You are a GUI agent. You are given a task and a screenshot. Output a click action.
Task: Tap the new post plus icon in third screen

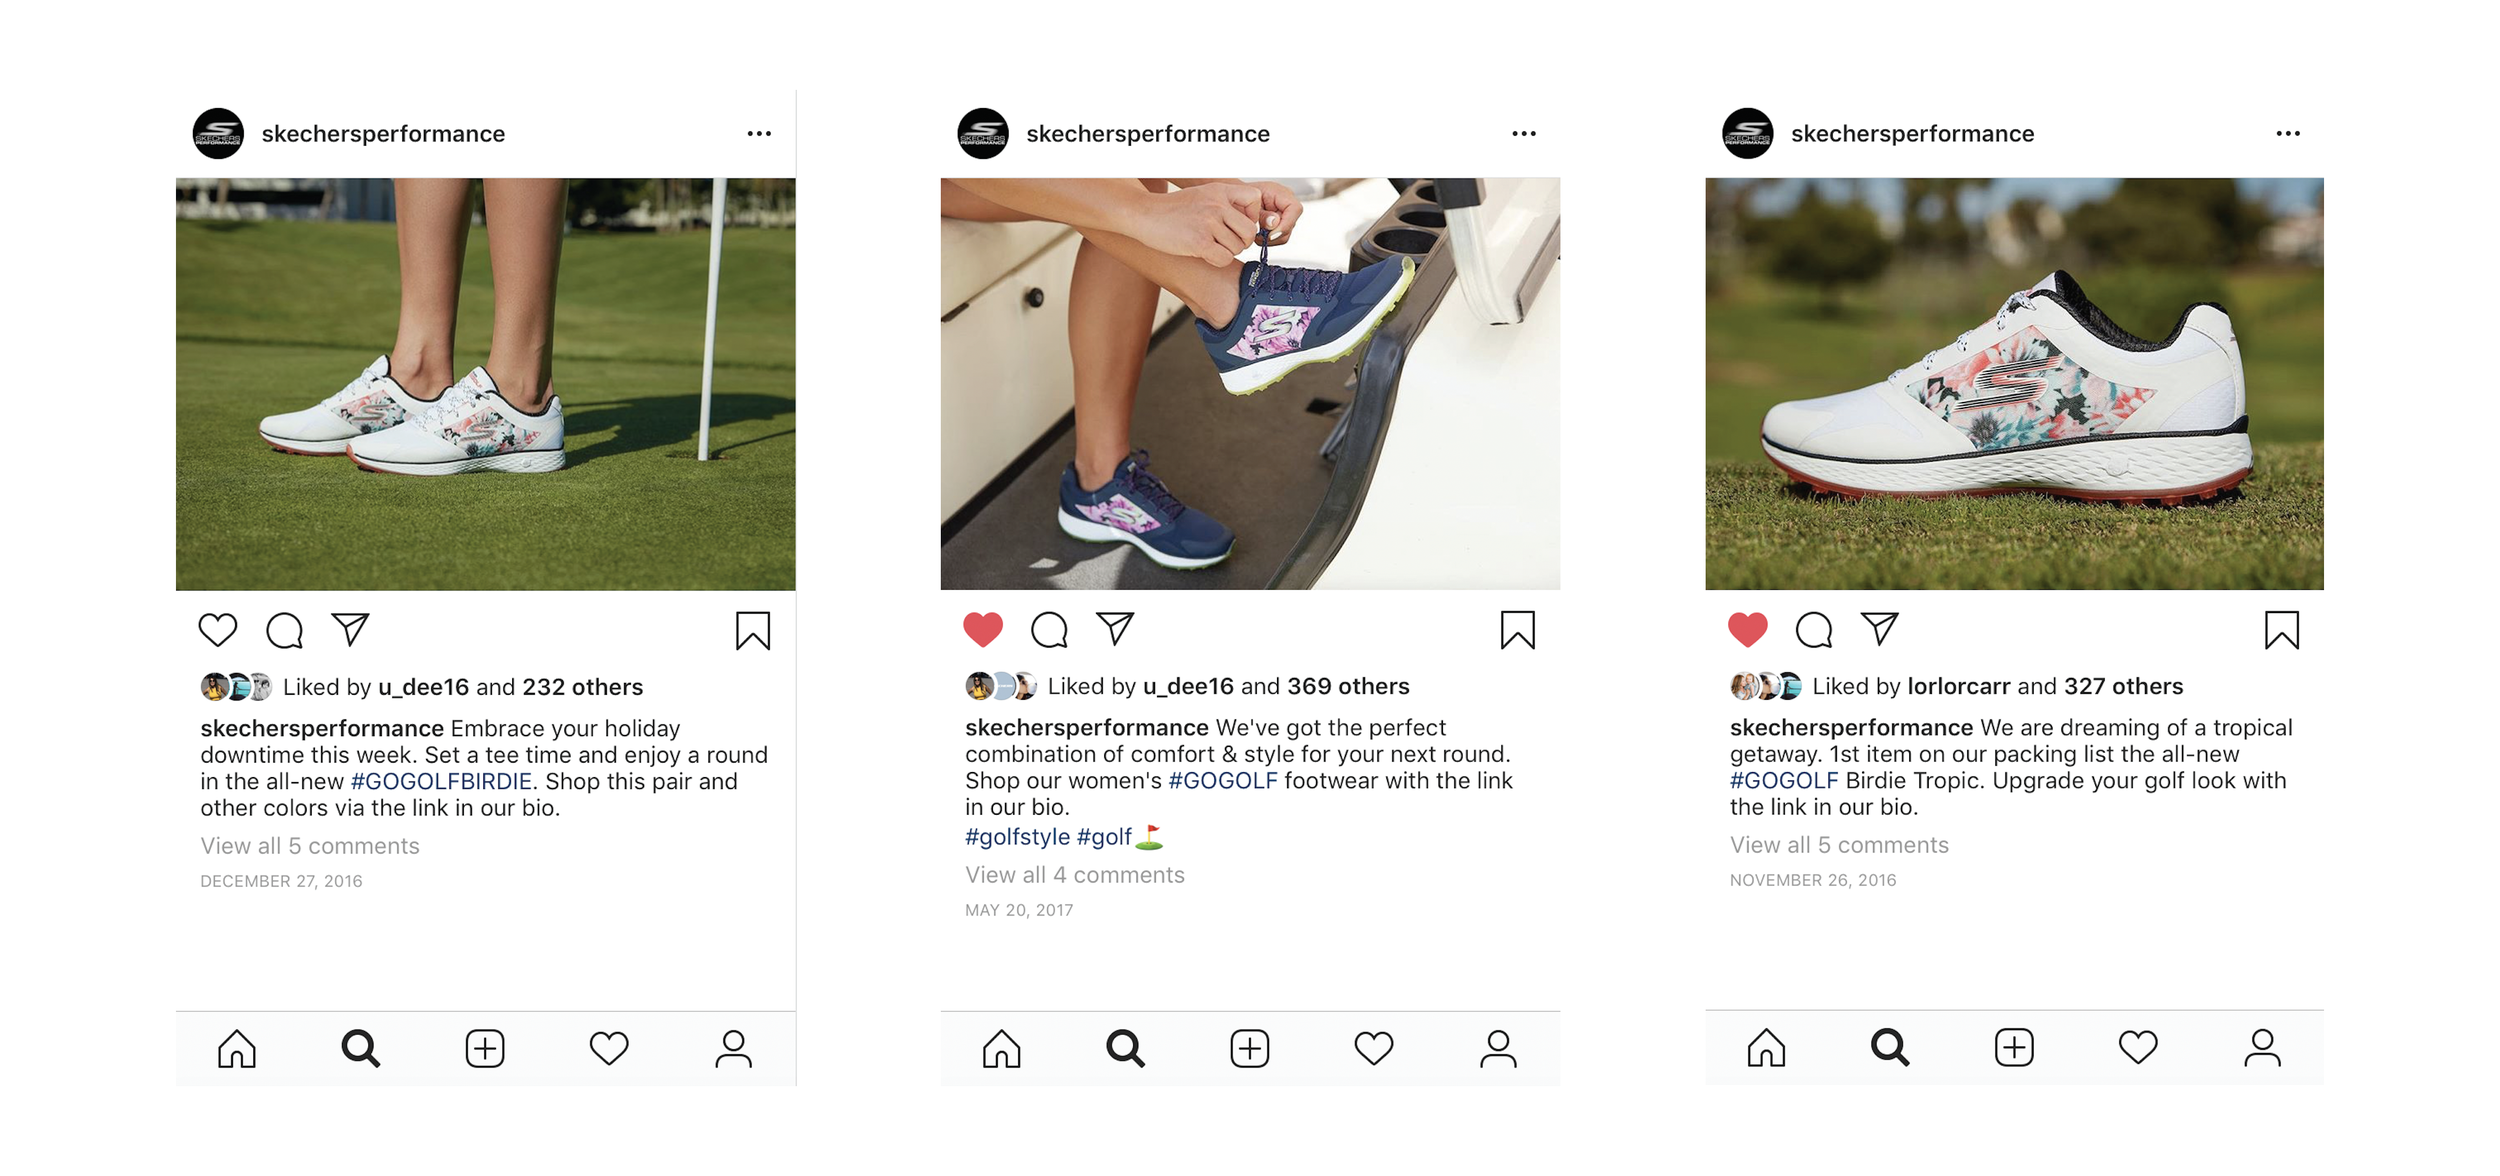click(2014, 1047)
